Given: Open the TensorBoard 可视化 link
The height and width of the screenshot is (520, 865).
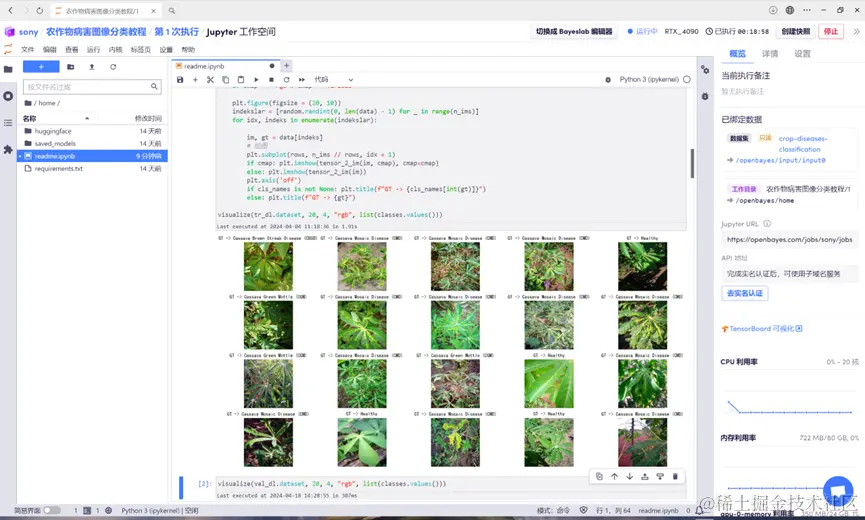Looking at the screenshot, I should point(762,329).
